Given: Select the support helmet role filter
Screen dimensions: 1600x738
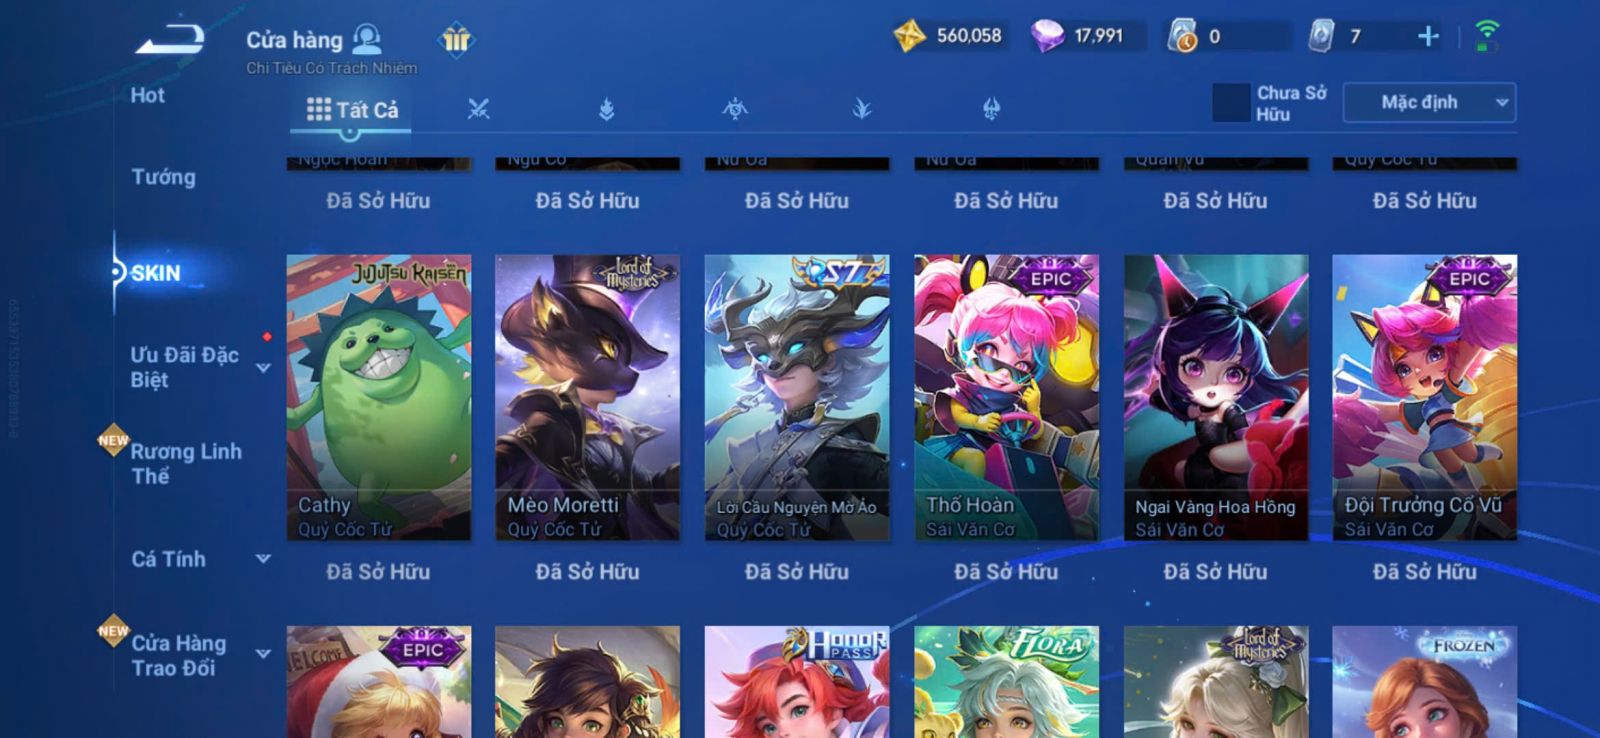Looking at the screenshot, I should click(x=991, y=109).
